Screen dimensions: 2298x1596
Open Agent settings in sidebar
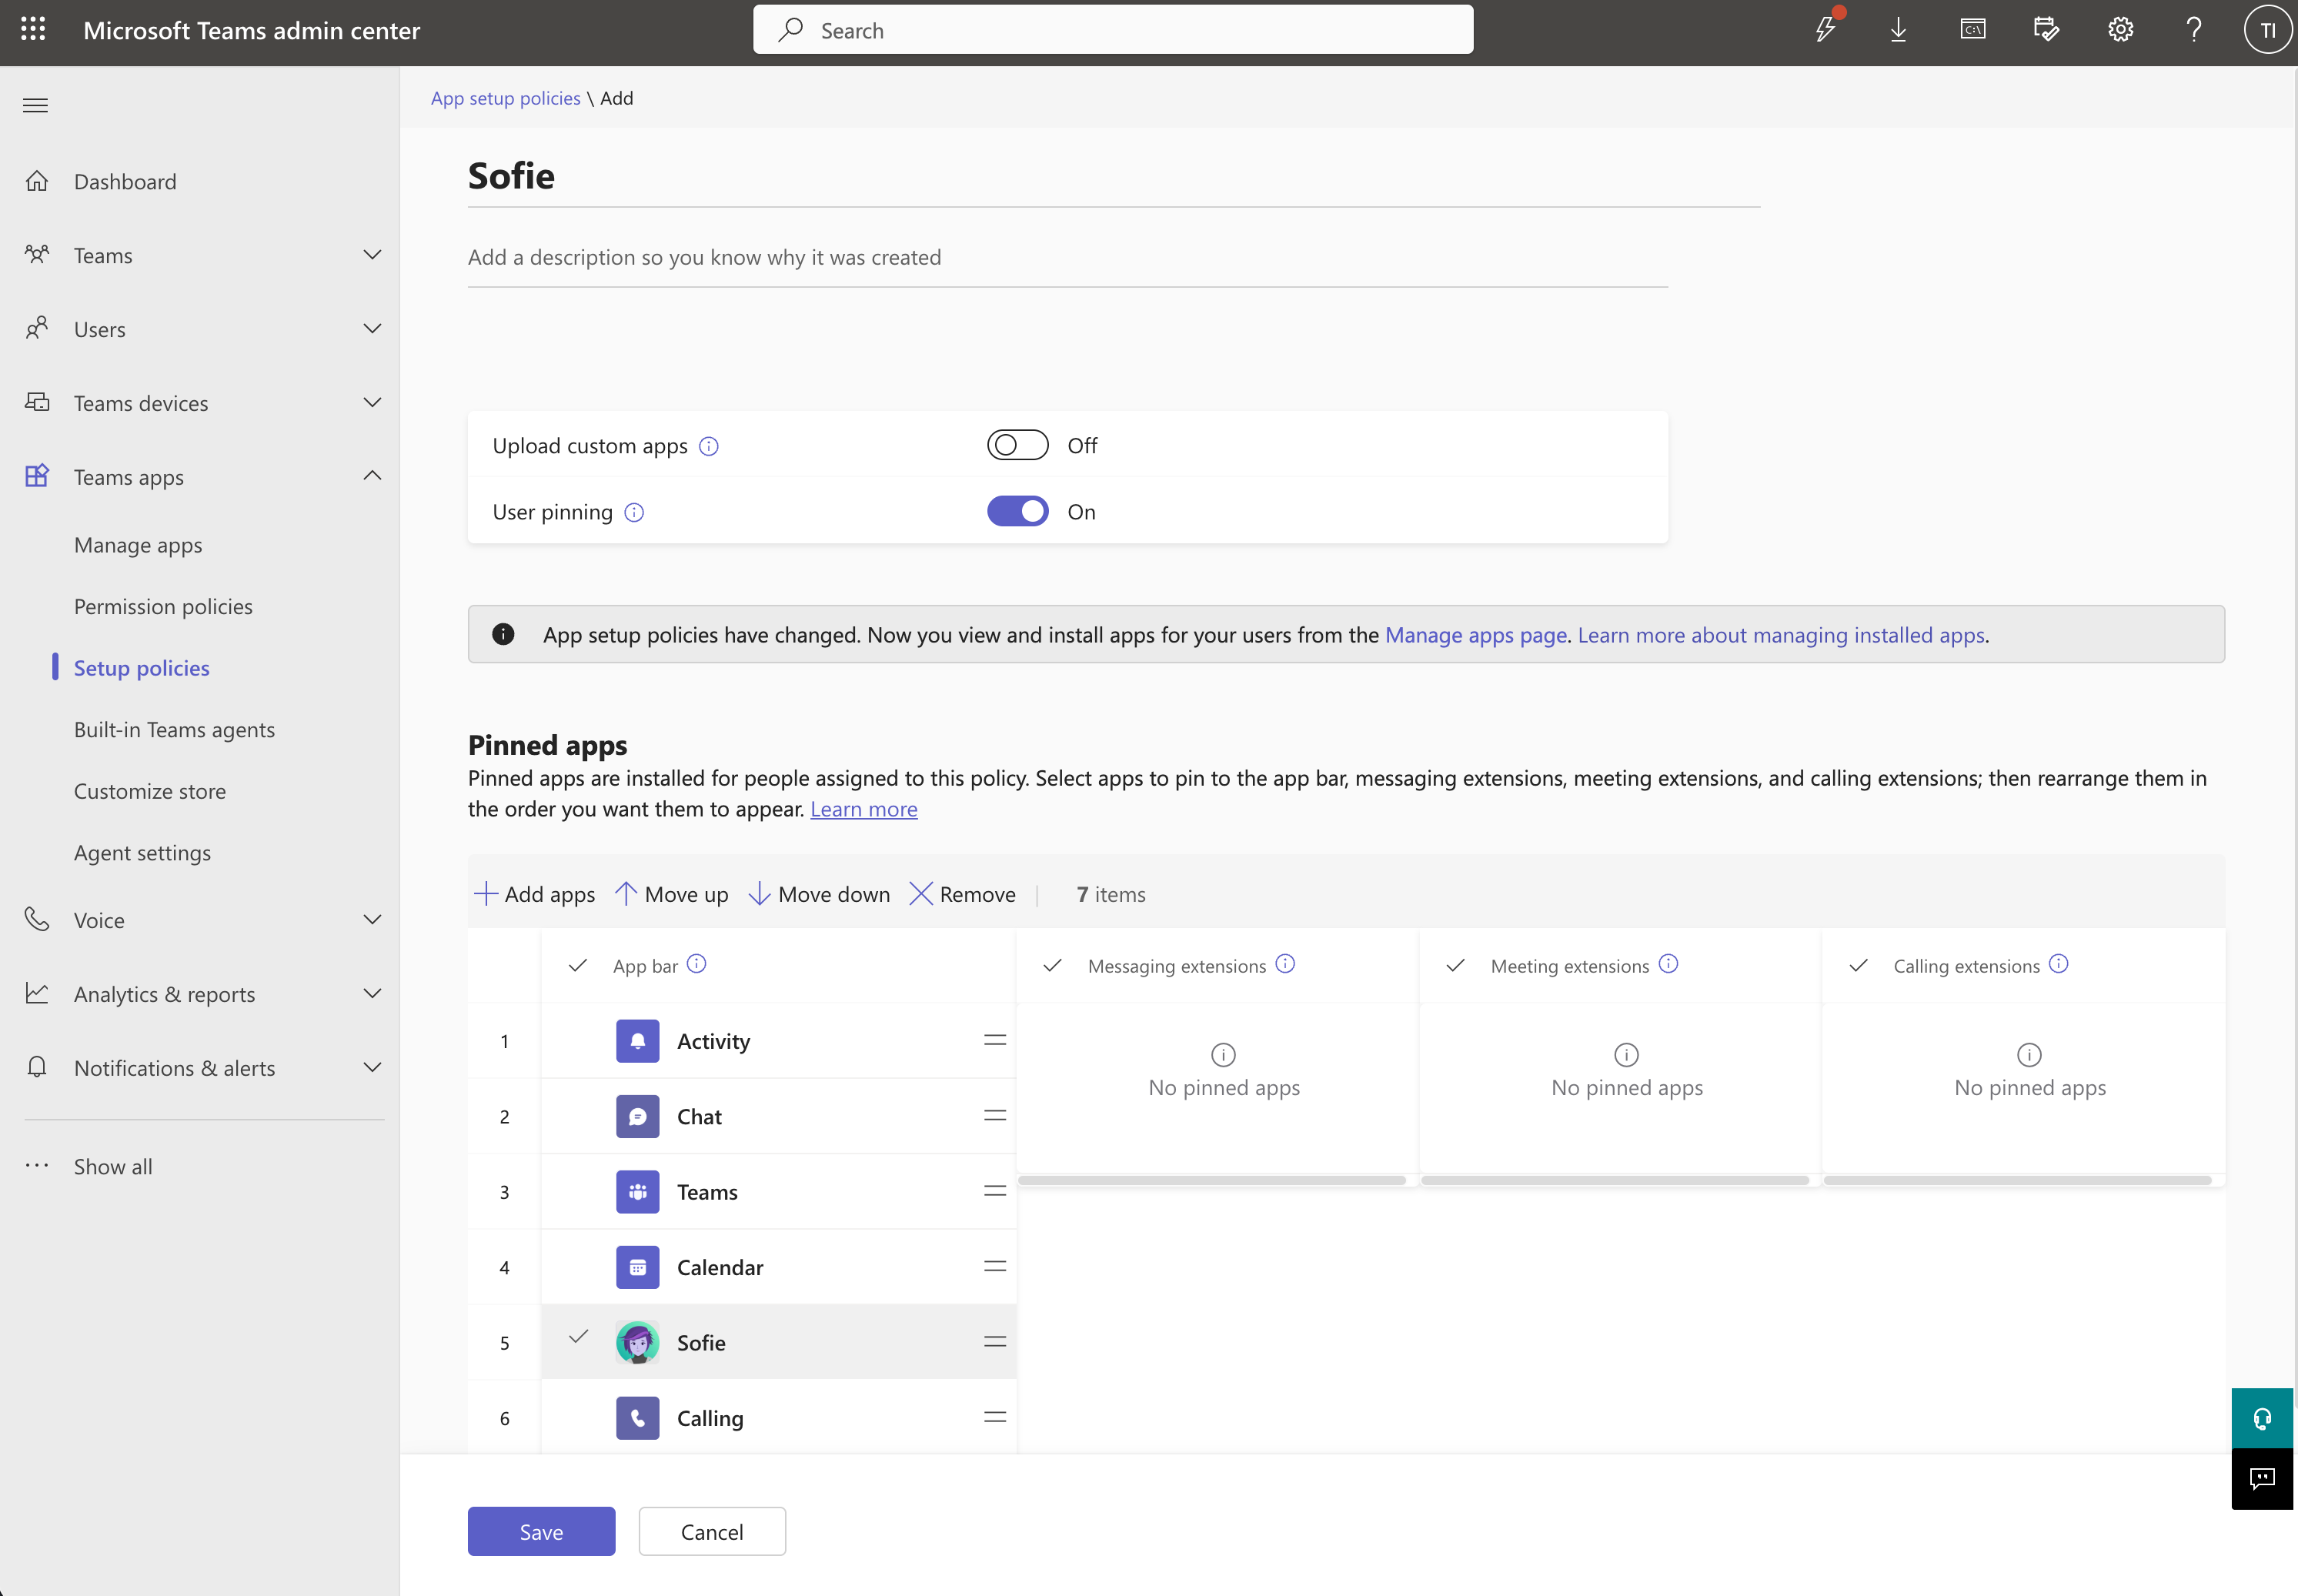[x=142, y=853]
